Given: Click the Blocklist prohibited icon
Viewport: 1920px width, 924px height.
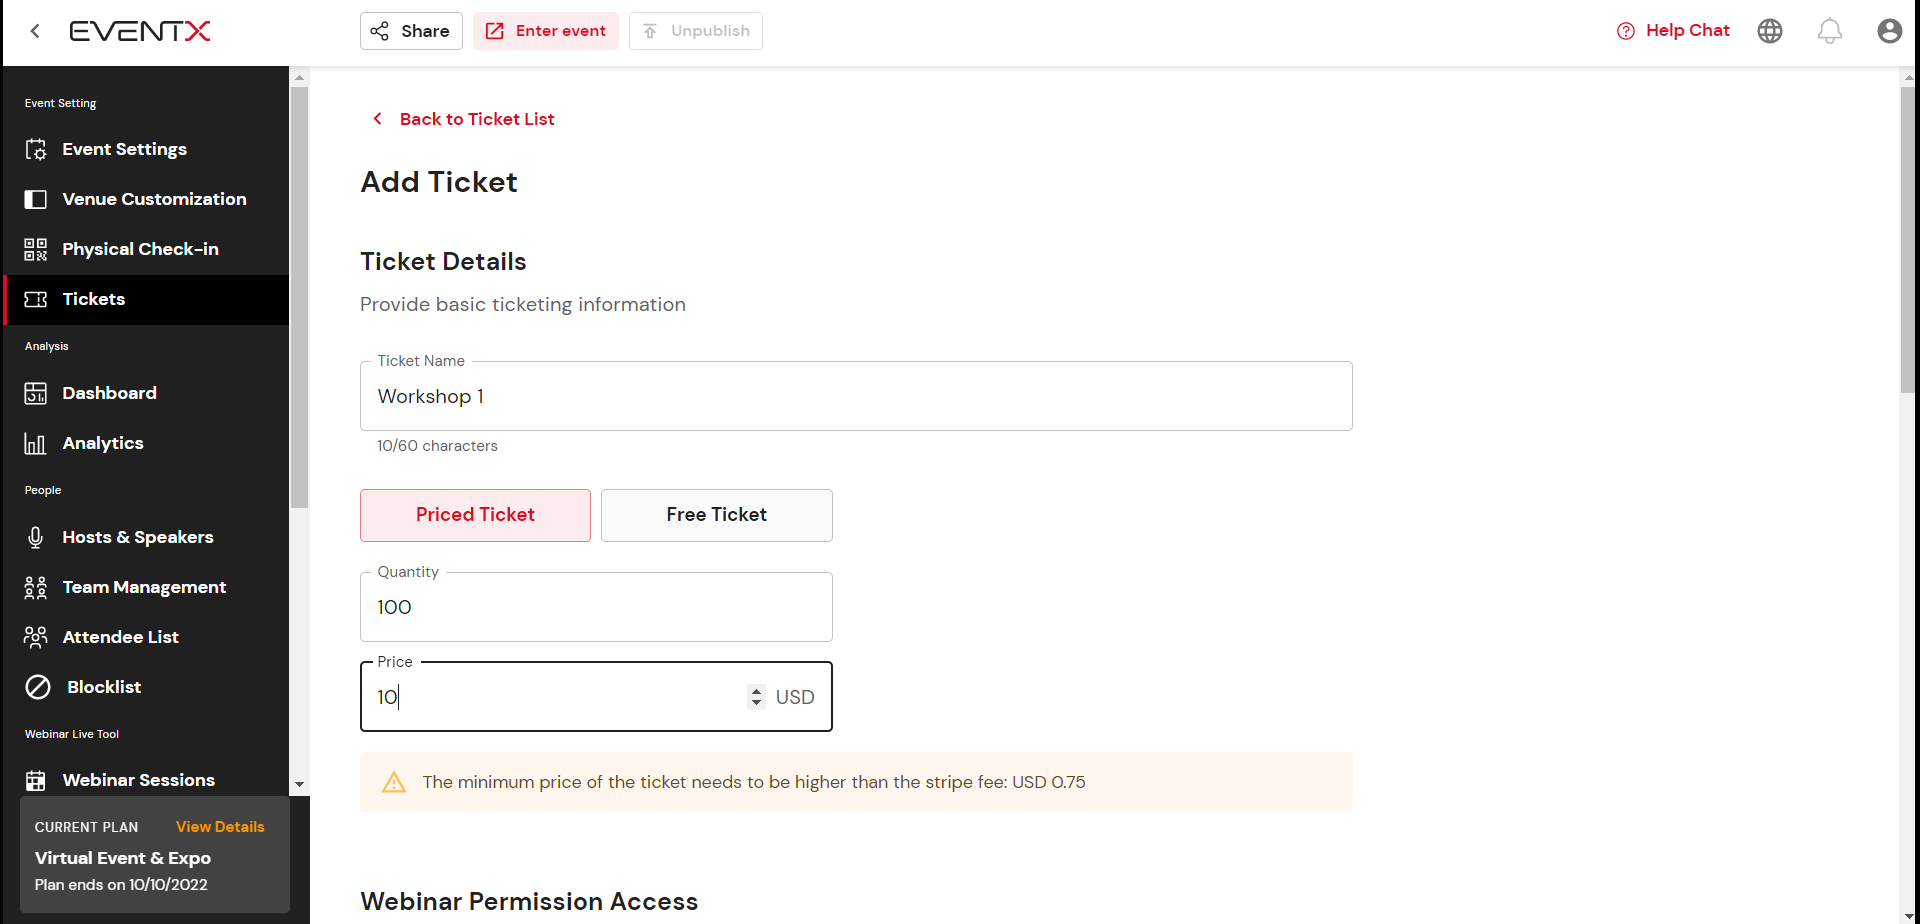Looking at the screenshot, I should (x=38, y=687).
